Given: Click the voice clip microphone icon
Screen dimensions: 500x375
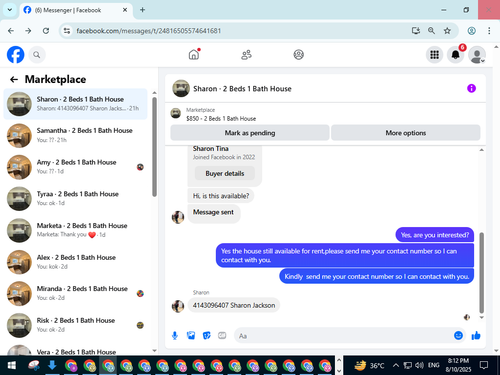Looking at the screenshot, I should 175,336.
